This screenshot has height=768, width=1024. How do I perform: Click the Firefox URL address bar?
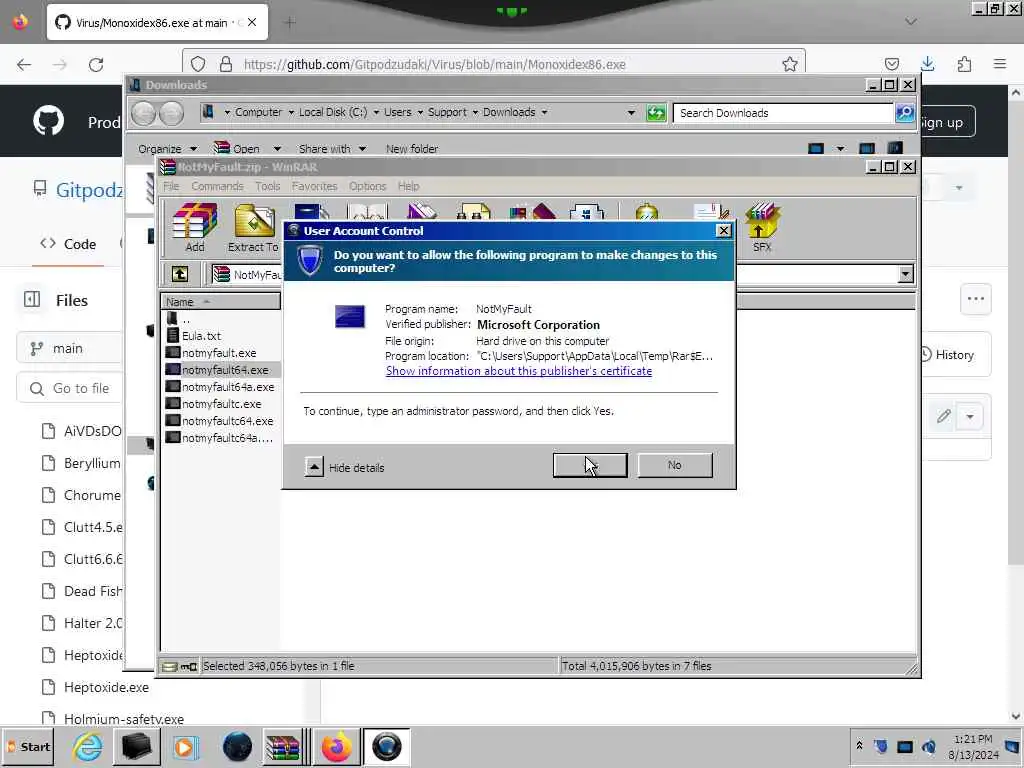pos(493,64)
